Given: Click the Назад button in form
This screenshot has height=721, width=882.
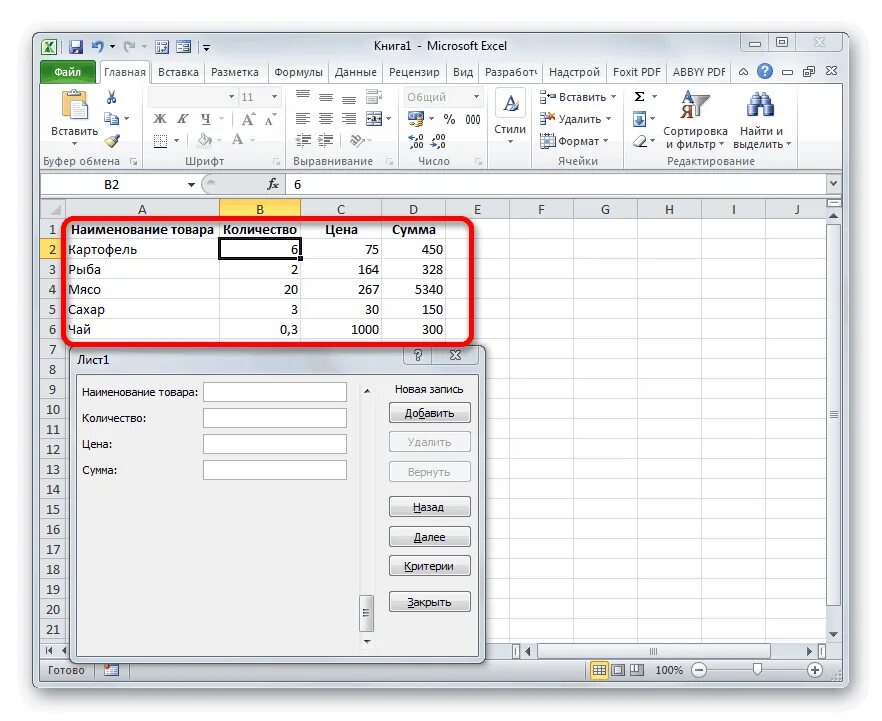Looking at the screenshot, I should click(430, 507).
